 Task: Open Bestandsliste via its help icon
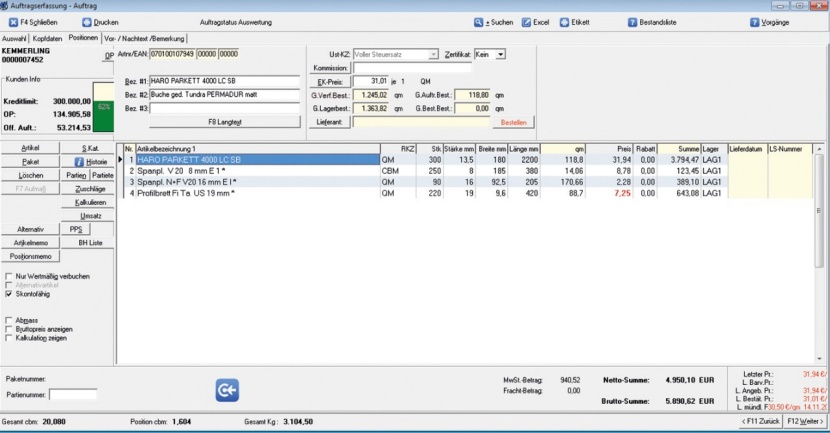tap(632, 21)
